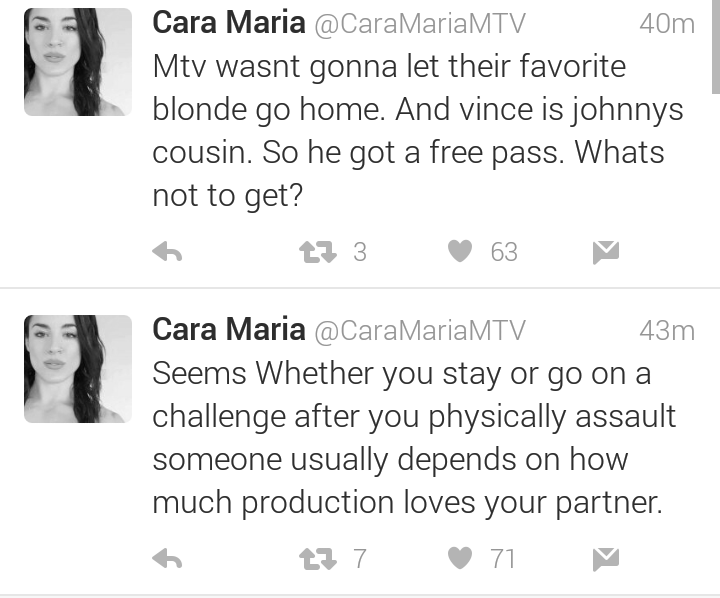Viewport: 720px width, 598px height.
Task: Retweet the tweet about favorite blonde
Action: pyautogui.click(x=318, y=252)
